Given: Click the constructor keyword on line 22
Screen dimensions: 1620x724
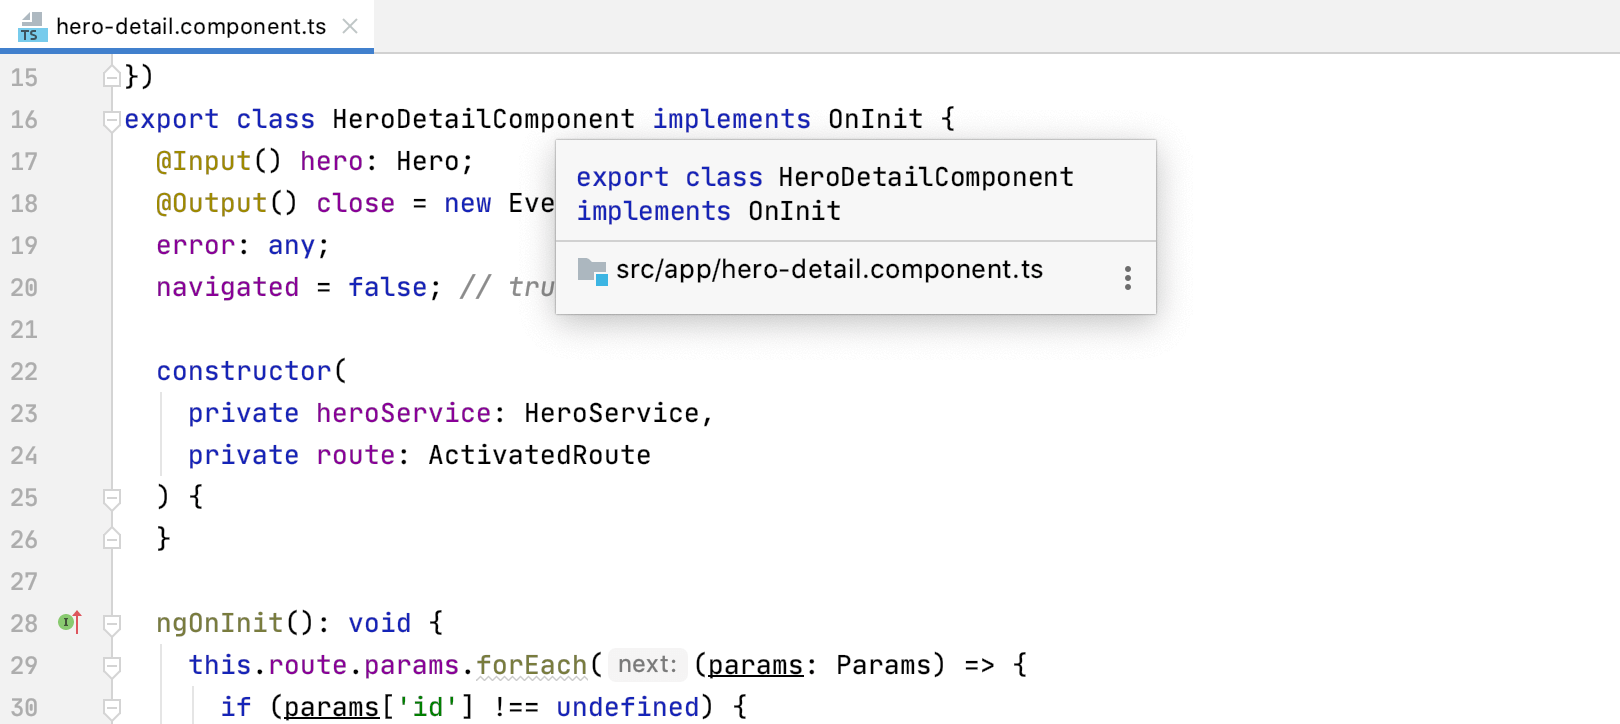Looking at the screenshot, I should tap(244, 371).
